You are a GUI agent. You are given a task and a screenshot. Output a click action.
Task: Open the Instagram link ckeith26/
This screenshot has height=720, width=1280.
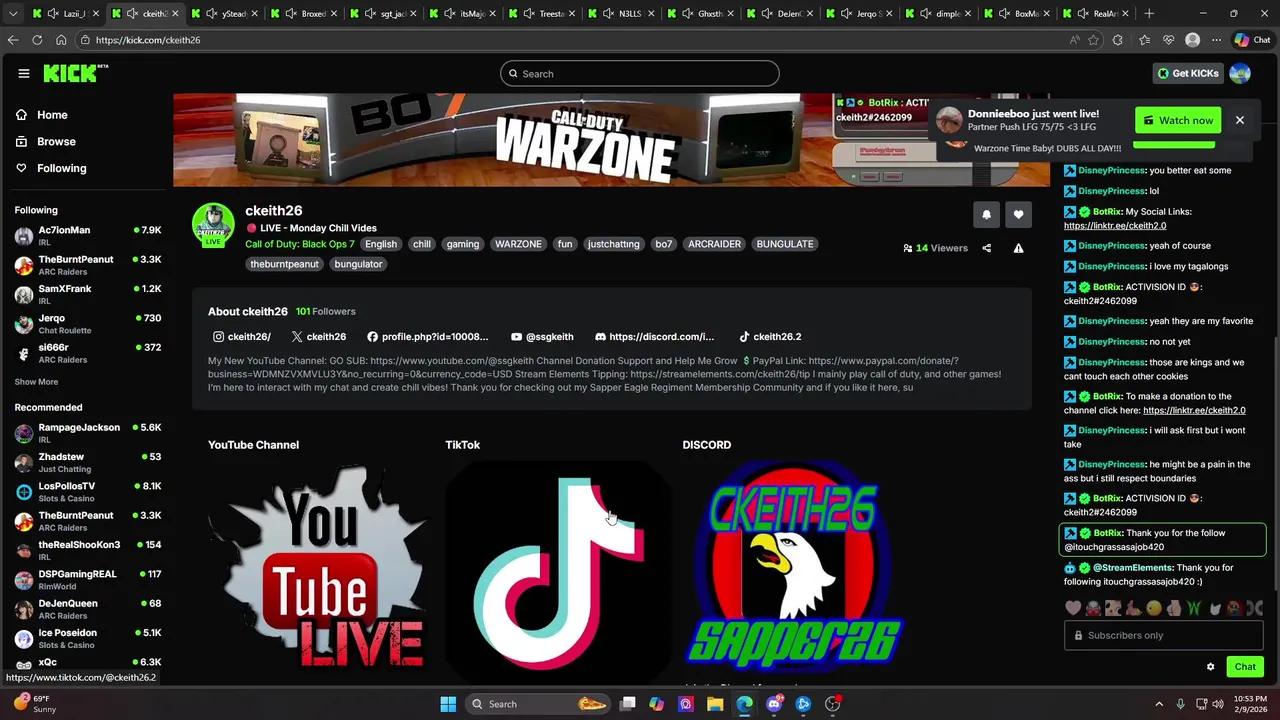(x=241, y=337)
